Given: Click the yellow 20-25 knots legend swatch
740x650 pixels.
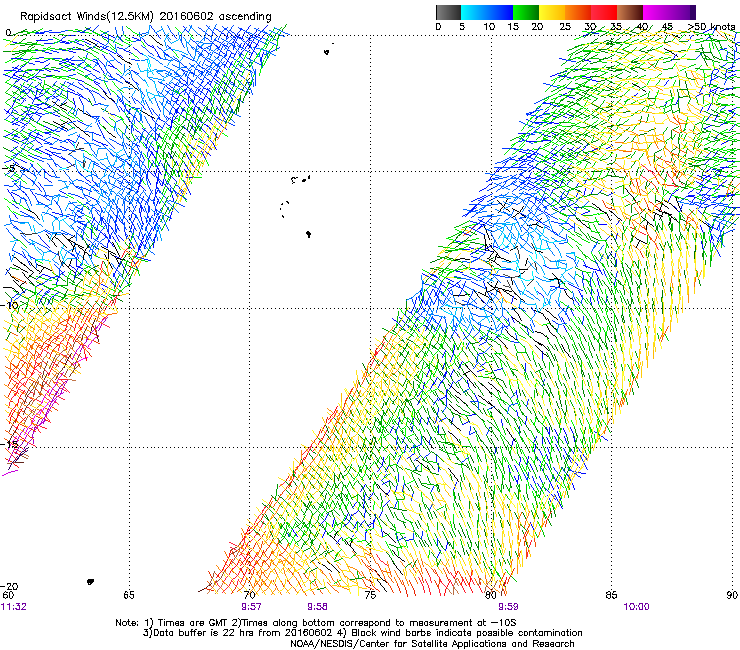Looking at the screenshot, I should (552, 12).
